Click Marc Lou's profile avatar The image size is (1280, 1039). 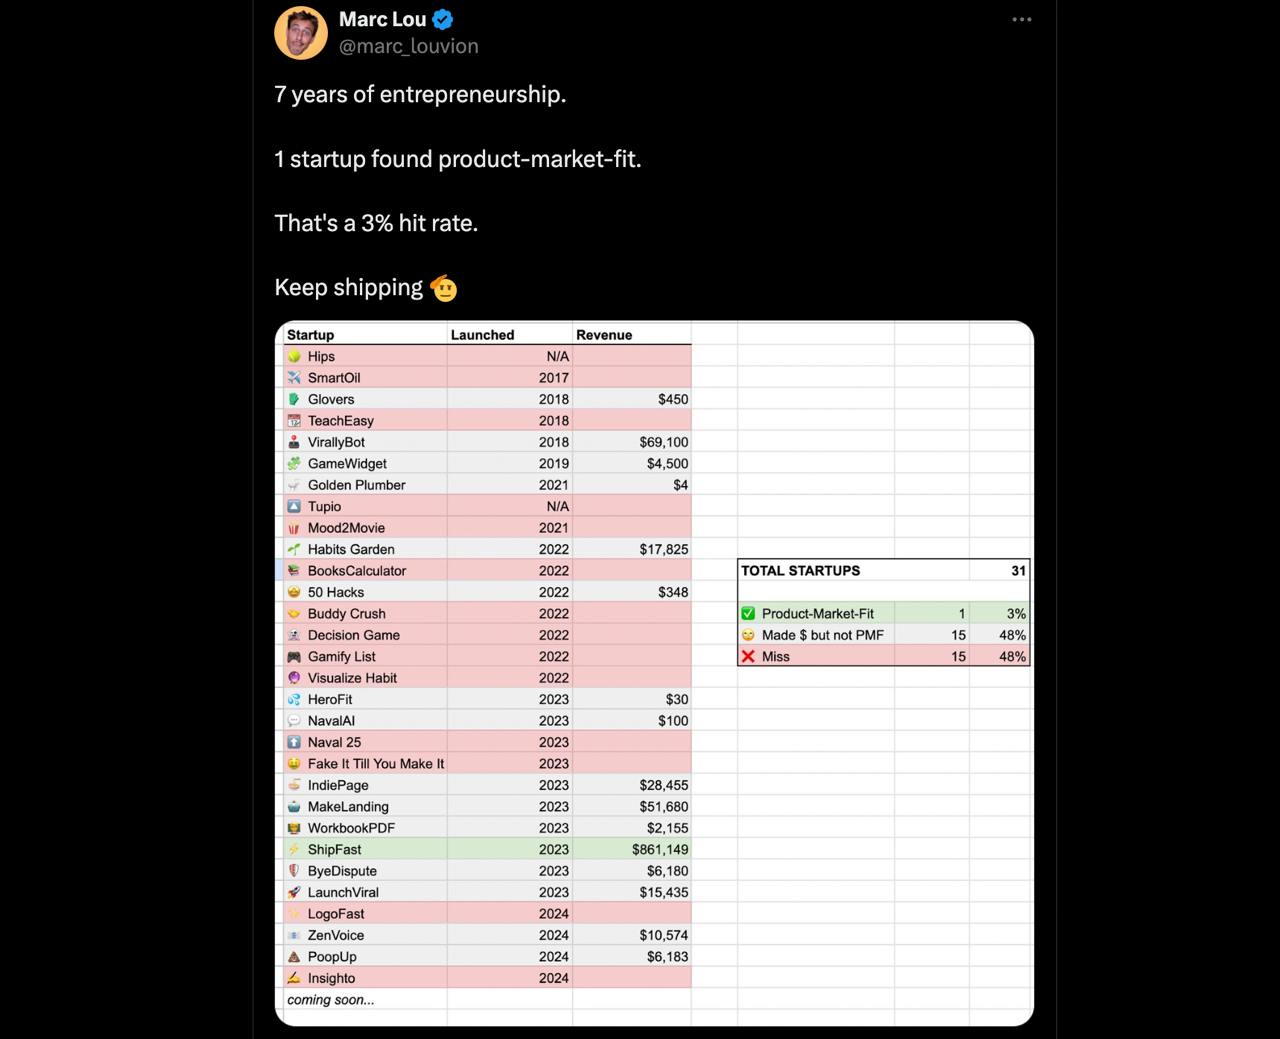coord(301,33)
